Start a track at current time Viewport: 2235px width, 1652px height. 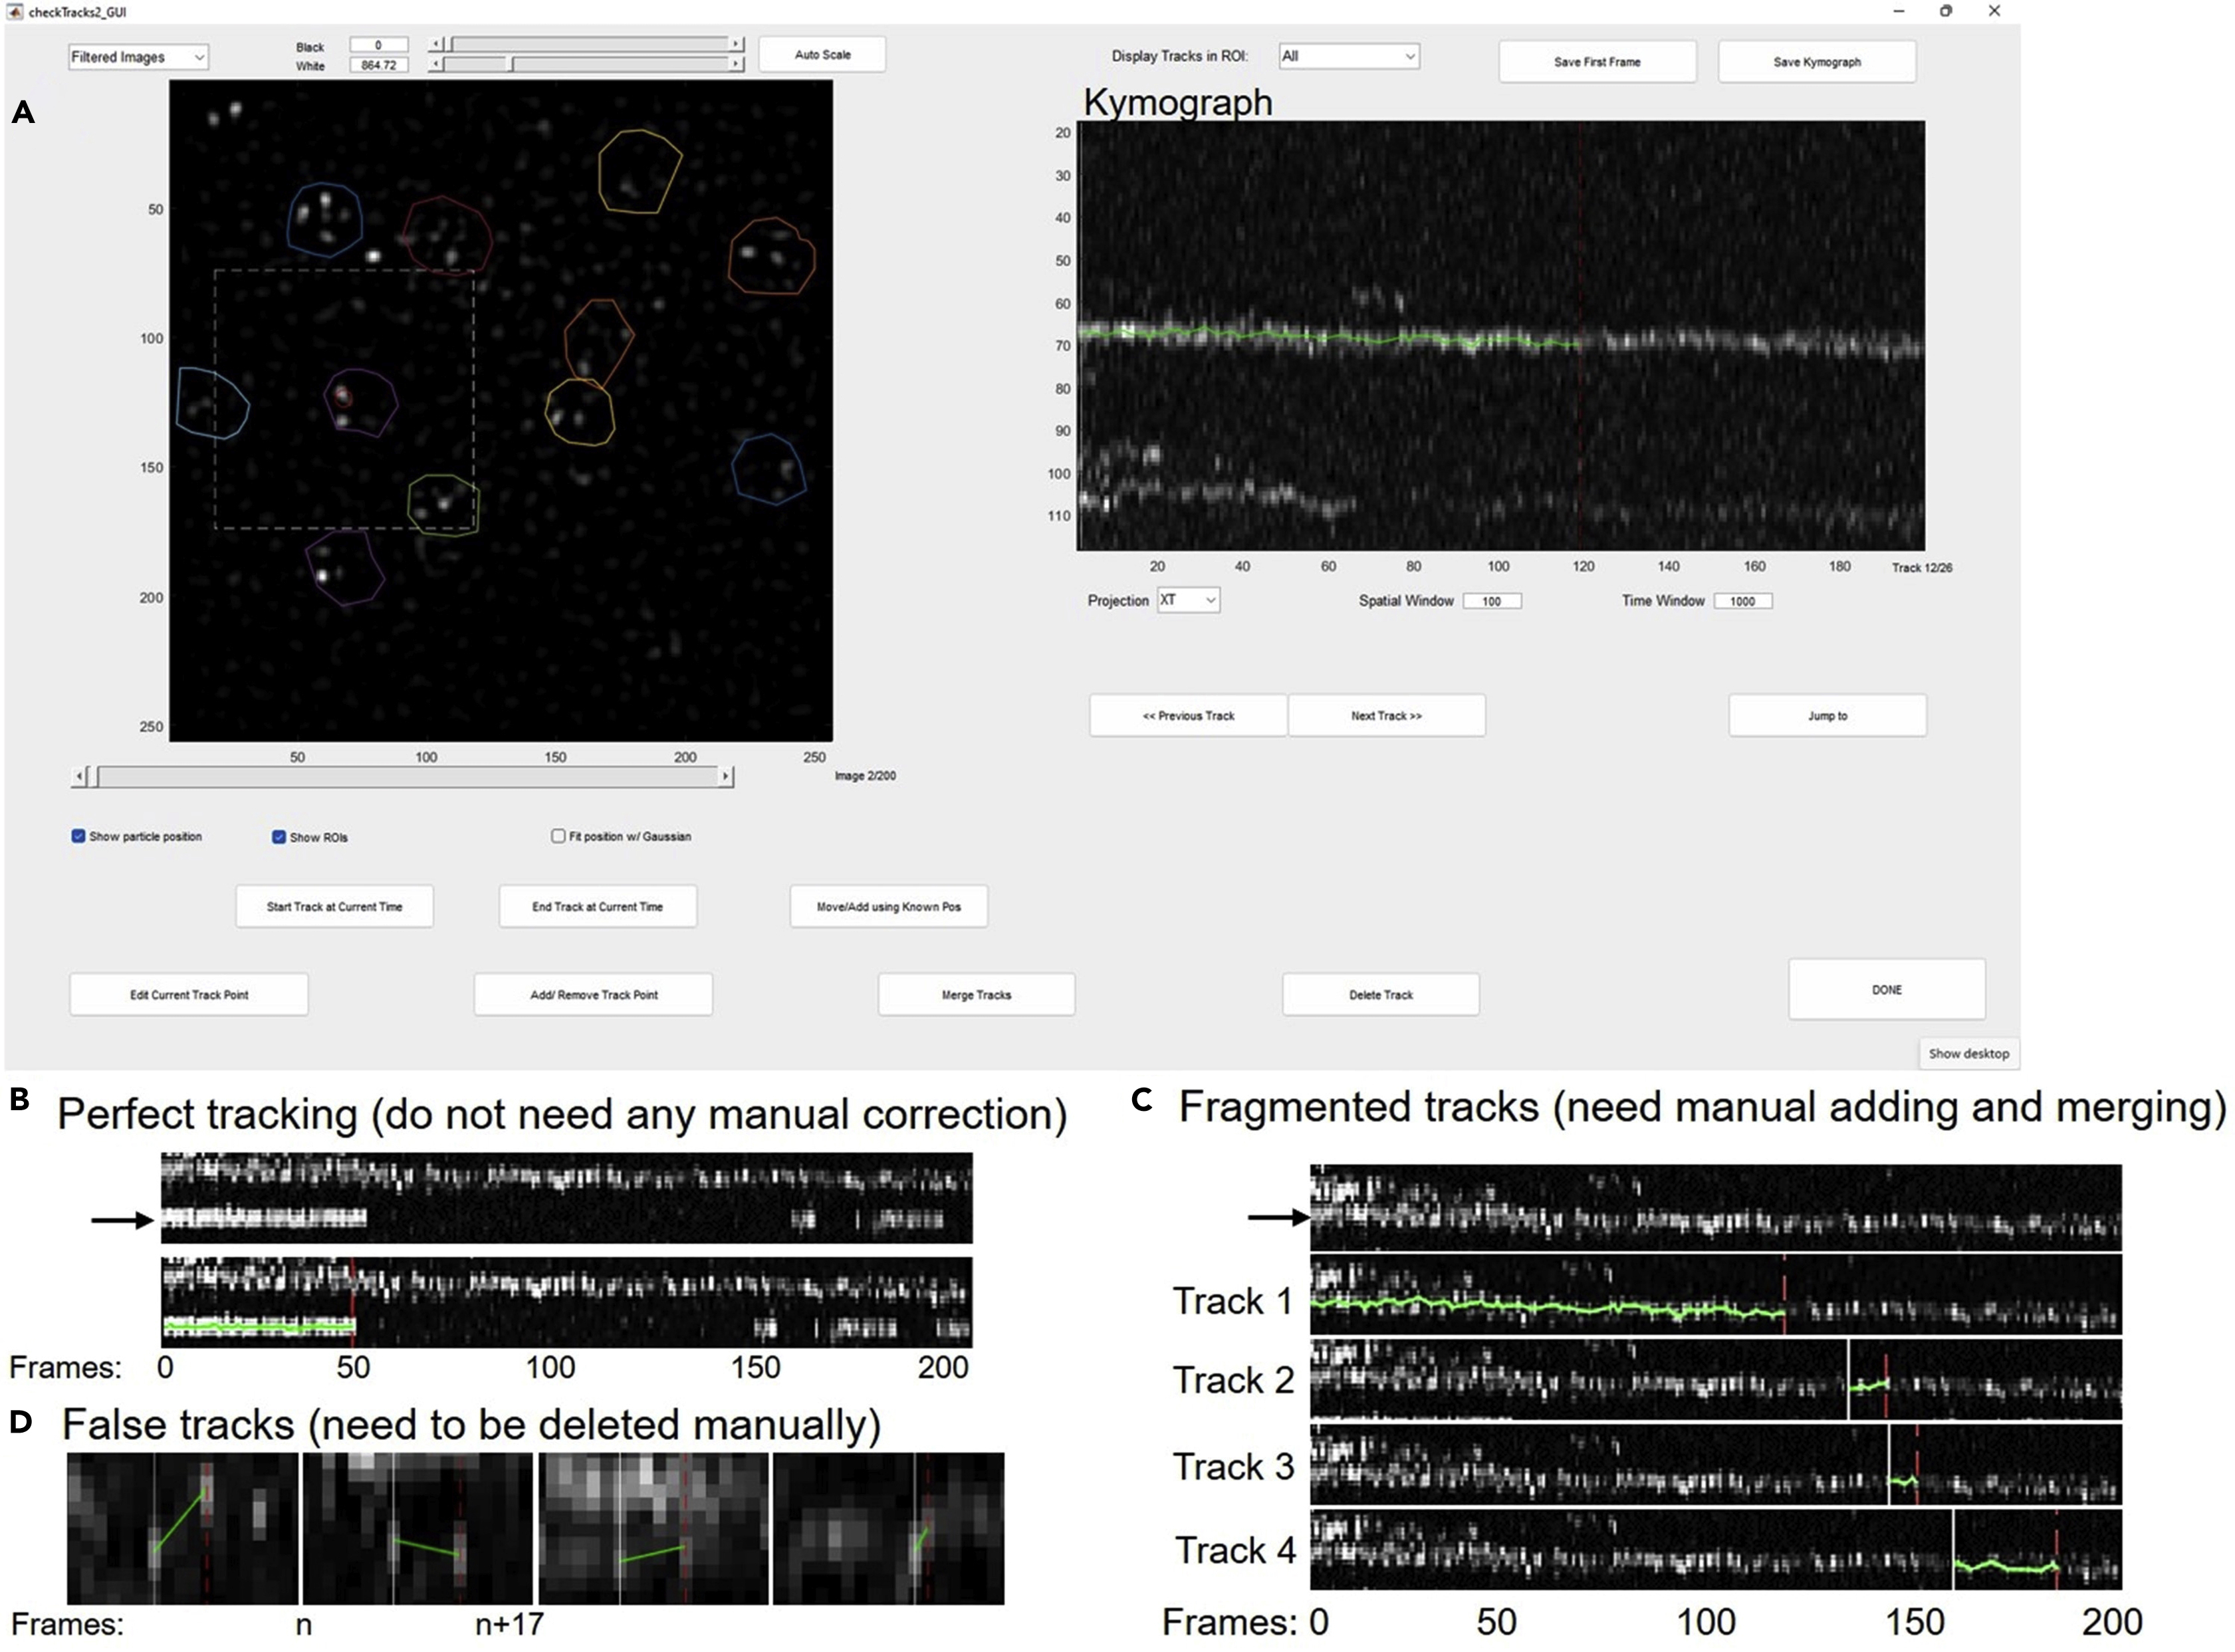coord(334,906)
